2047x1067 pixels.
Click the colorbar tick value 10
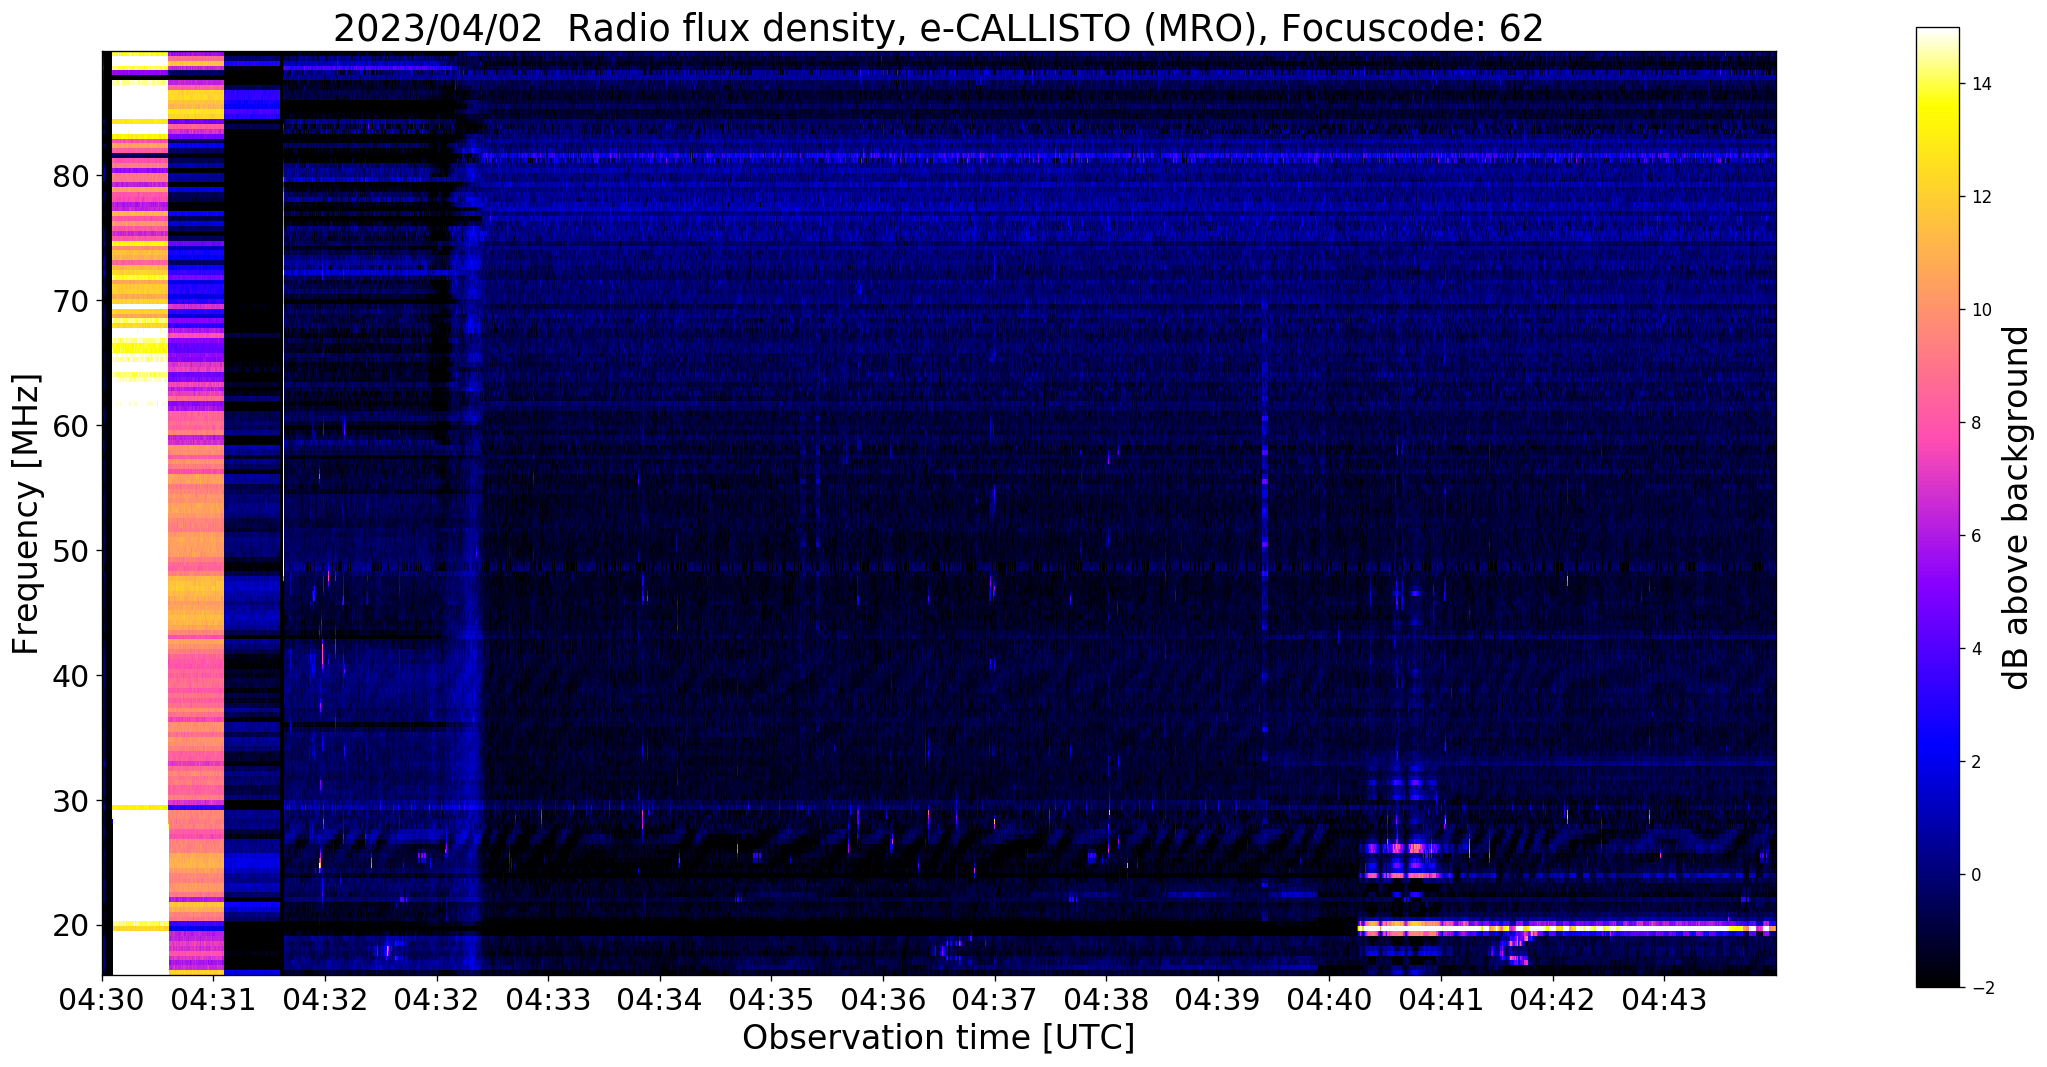(1981, 310)
